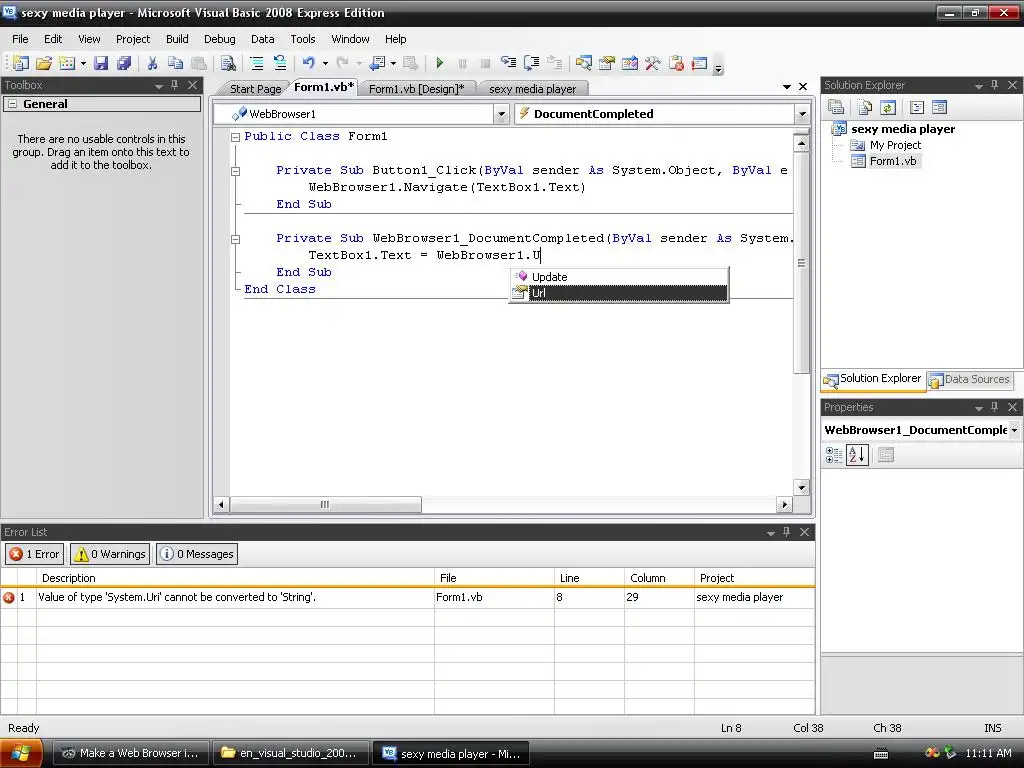Viewport: 1024px width, 768px height.
Task: Collapse the General toolbox group
Action: pyautogui.click(x=12, y=104)
